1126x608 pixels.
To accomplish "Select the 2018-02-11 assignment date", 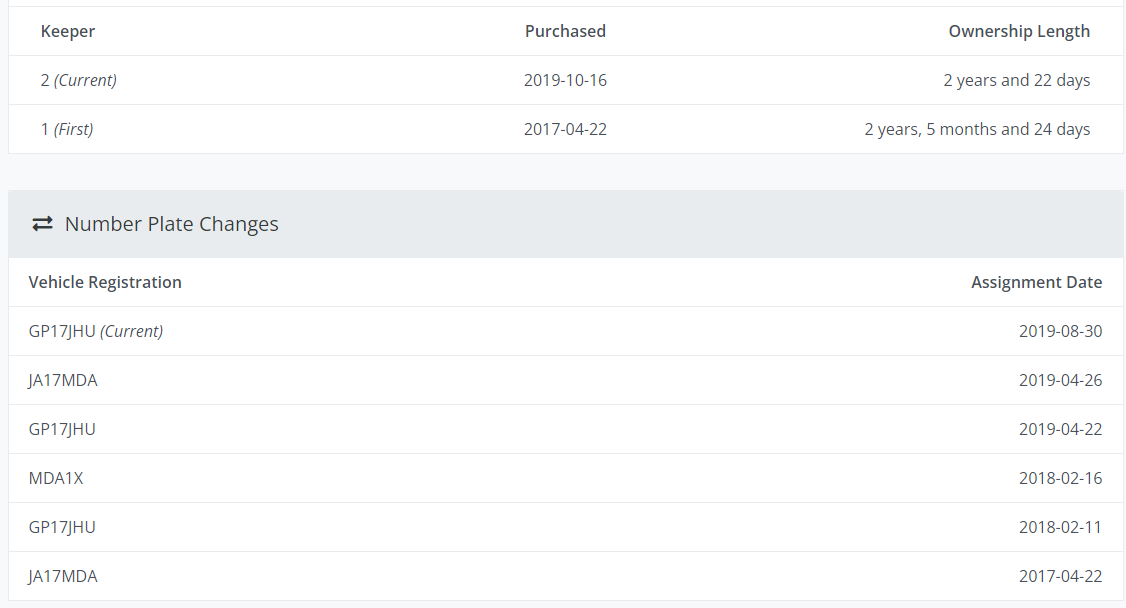I will (1060, 527).
